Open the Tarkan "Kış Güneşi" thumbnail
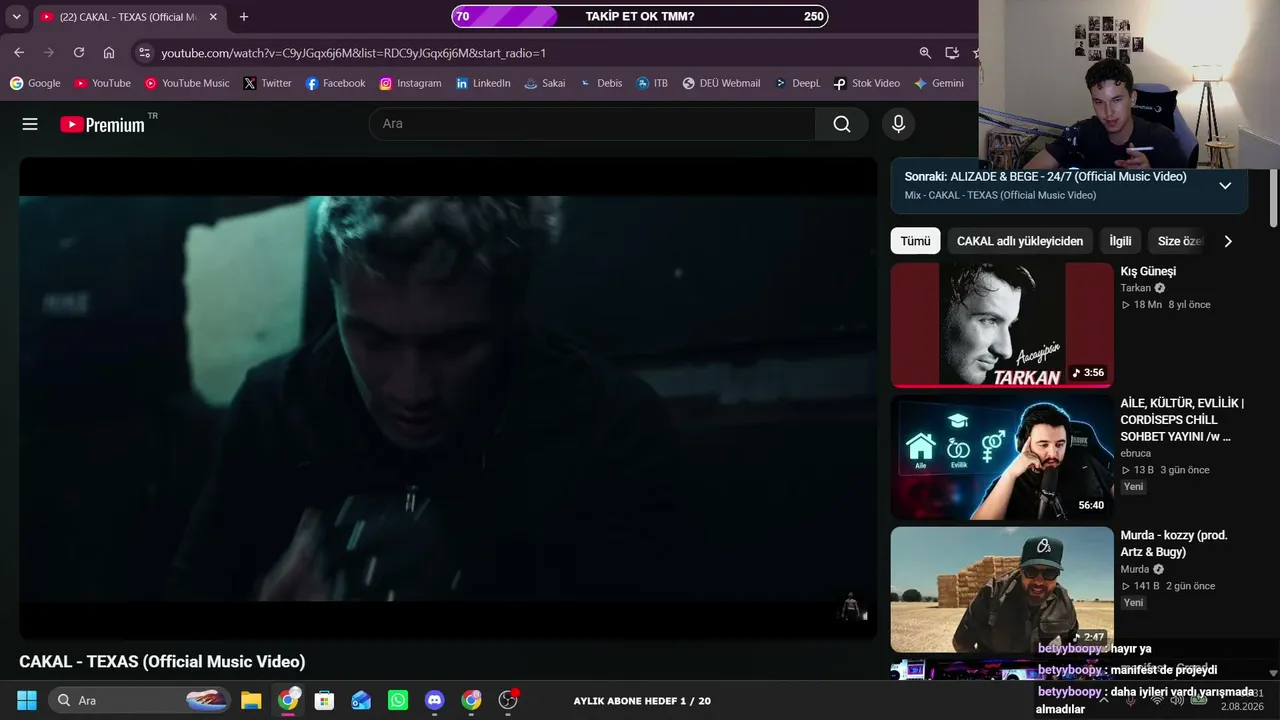This screenshot has height=720, width=1280. pos(1002,325)
